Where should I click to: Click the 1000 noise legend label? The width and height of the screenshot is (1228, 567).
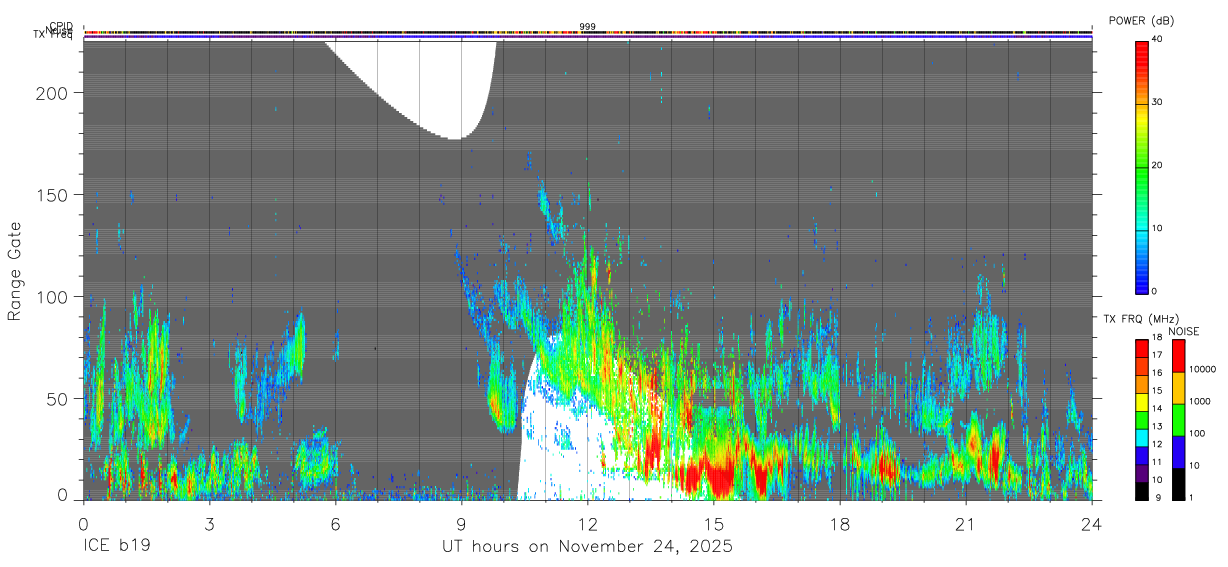(1199, 401)
